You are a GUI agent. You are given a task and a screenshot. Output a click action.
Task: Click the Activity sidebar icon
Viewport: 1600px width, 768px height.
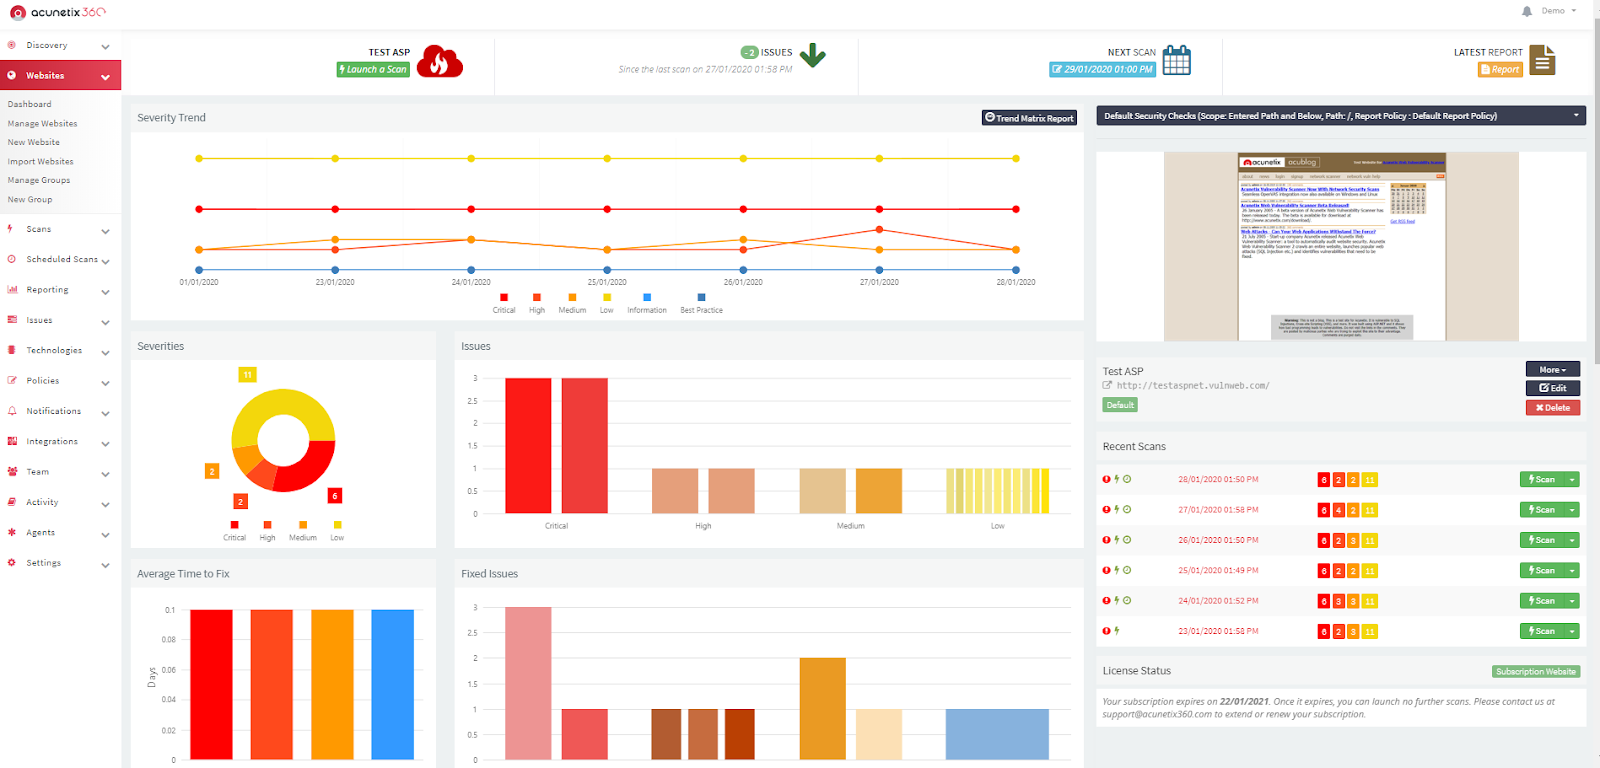pos(12,502)
